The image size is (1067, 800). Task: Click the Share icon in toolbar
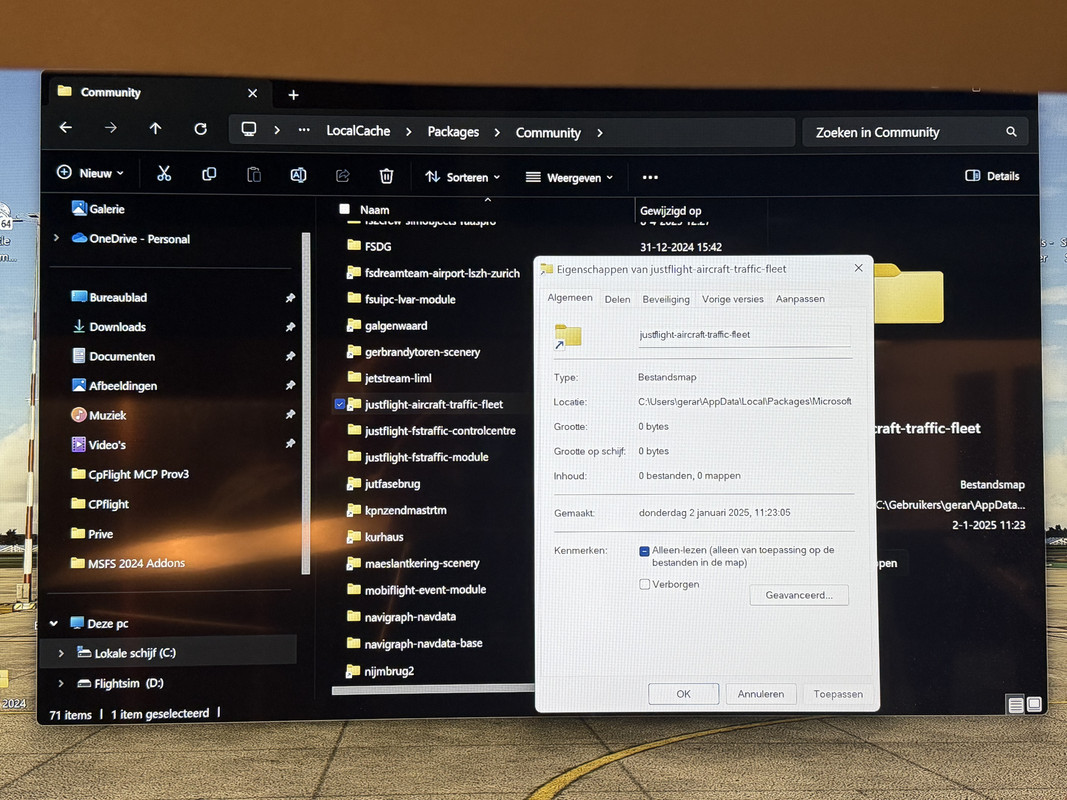point(342,176)
